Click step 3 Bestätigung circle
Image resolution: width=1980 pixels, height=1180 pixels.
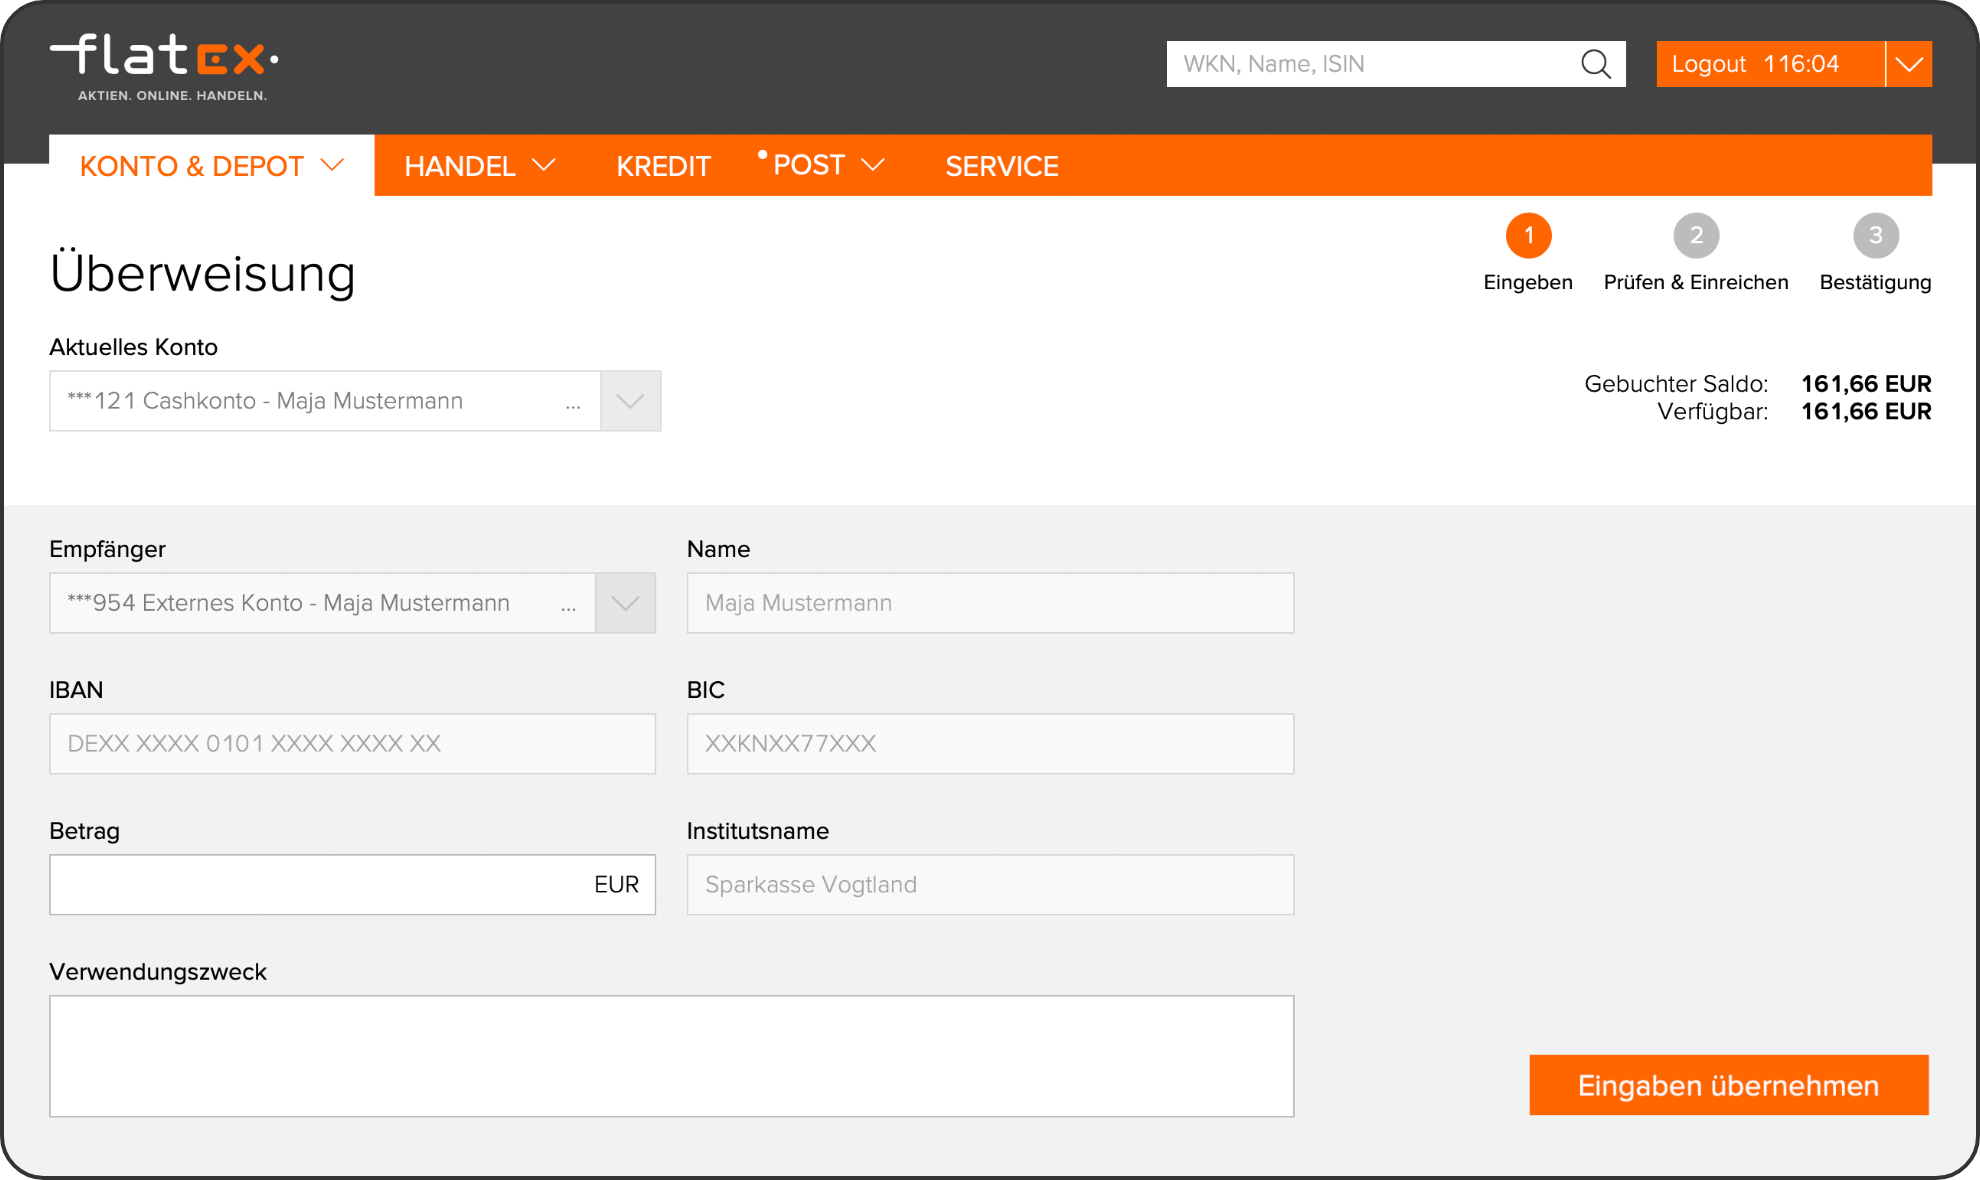coord(1875,236)
